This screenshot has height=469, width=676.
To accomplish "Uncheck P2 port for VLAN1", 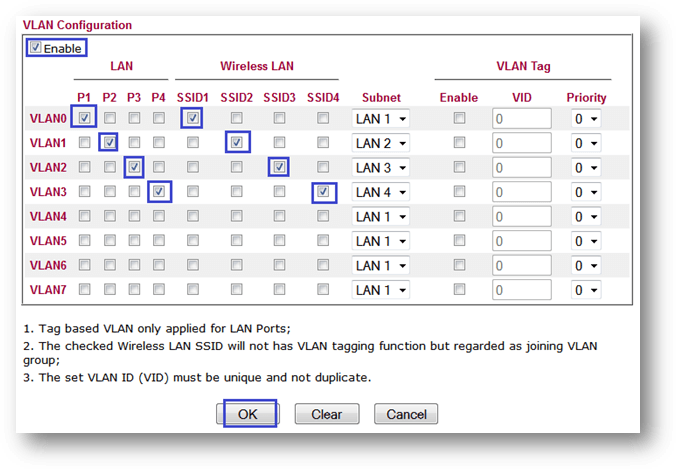I will point(109,143).
